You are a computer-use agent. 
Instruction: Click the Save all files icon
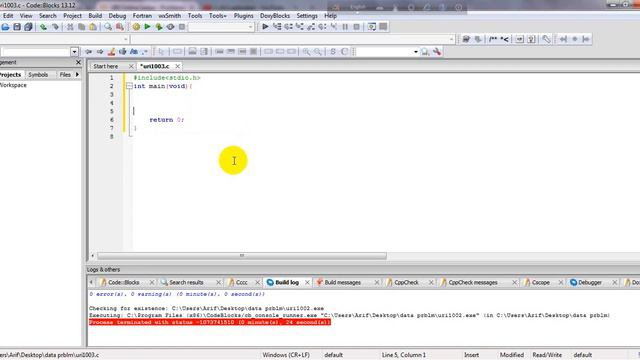[x=28, y=27]
